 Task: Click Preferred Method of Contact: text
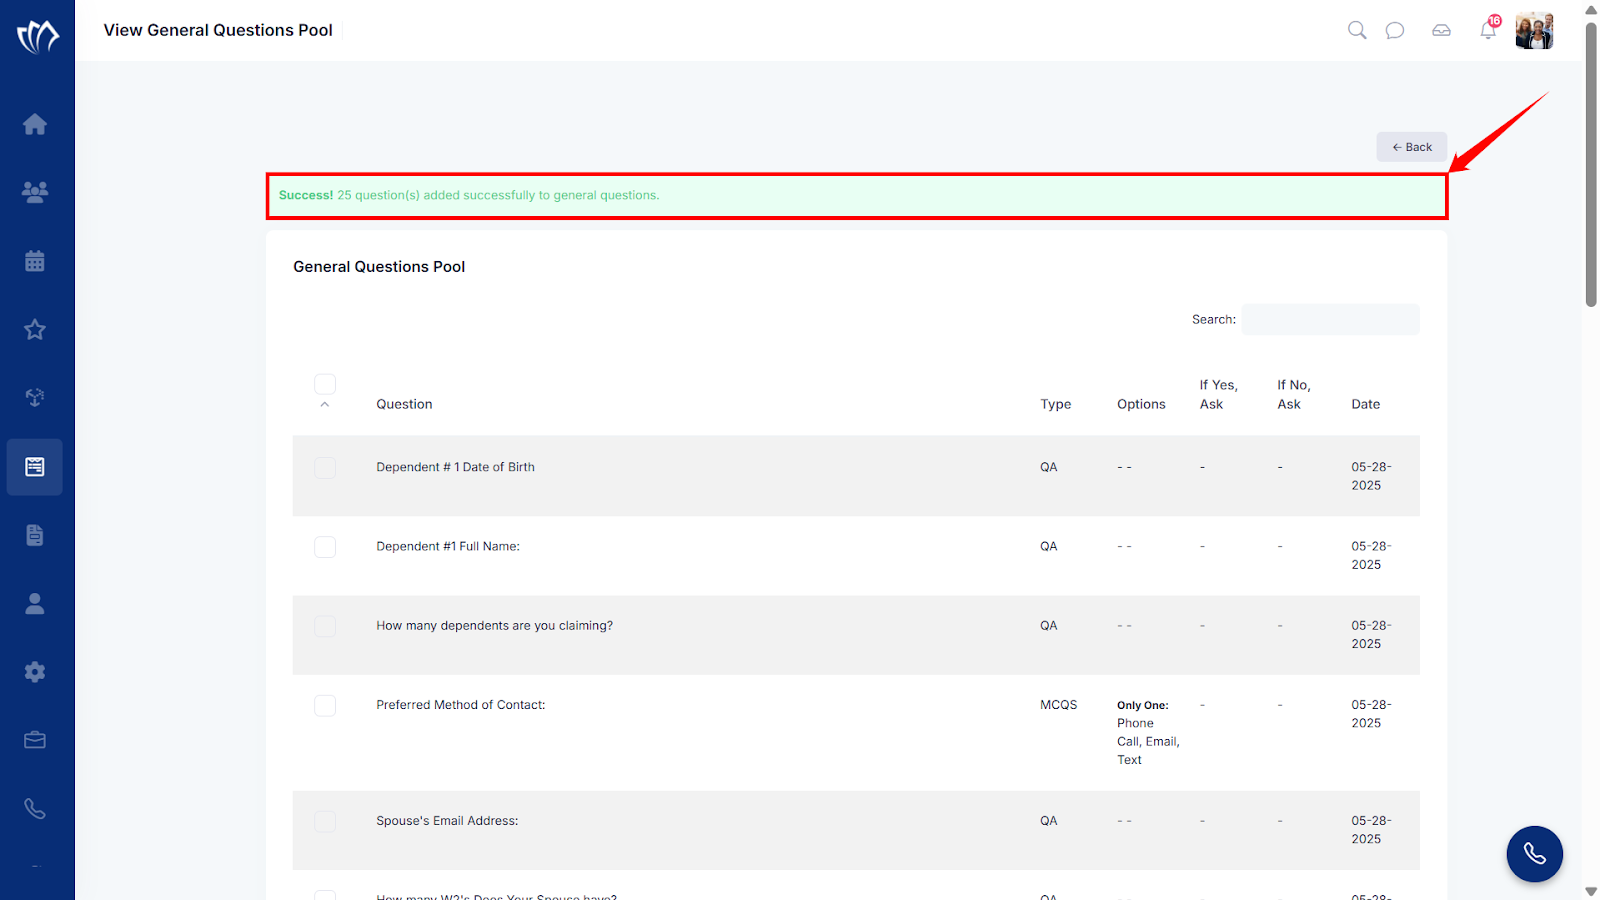click(461, 705)
